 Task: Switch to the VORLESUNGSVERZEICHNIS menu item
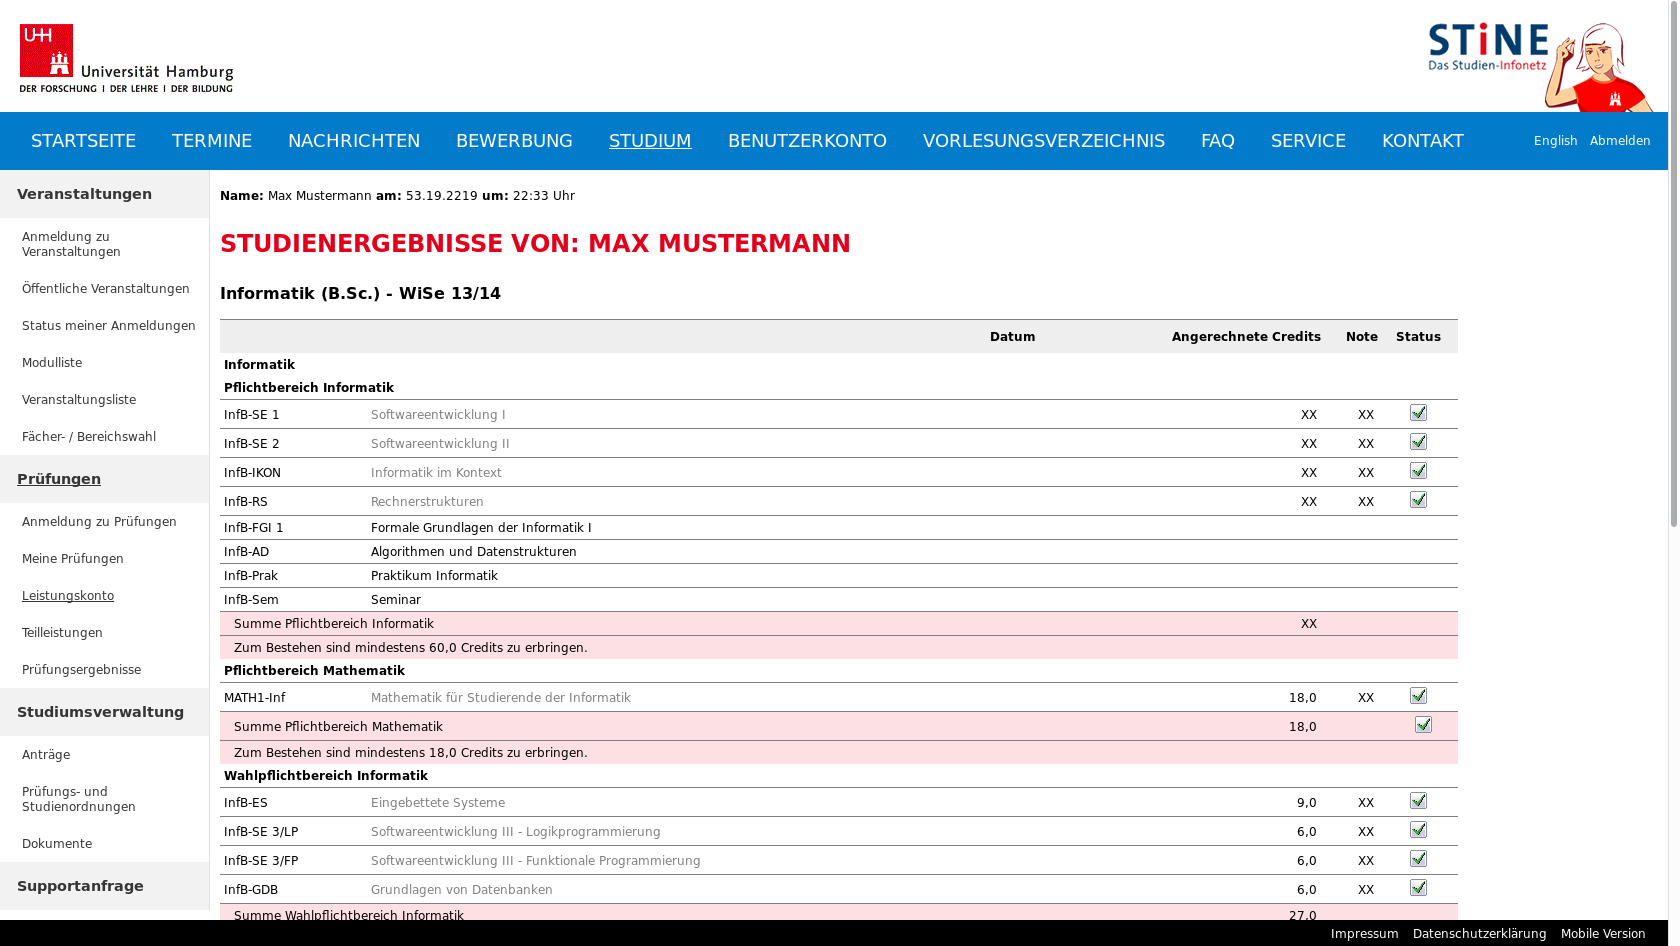[x=1044, y=140]
